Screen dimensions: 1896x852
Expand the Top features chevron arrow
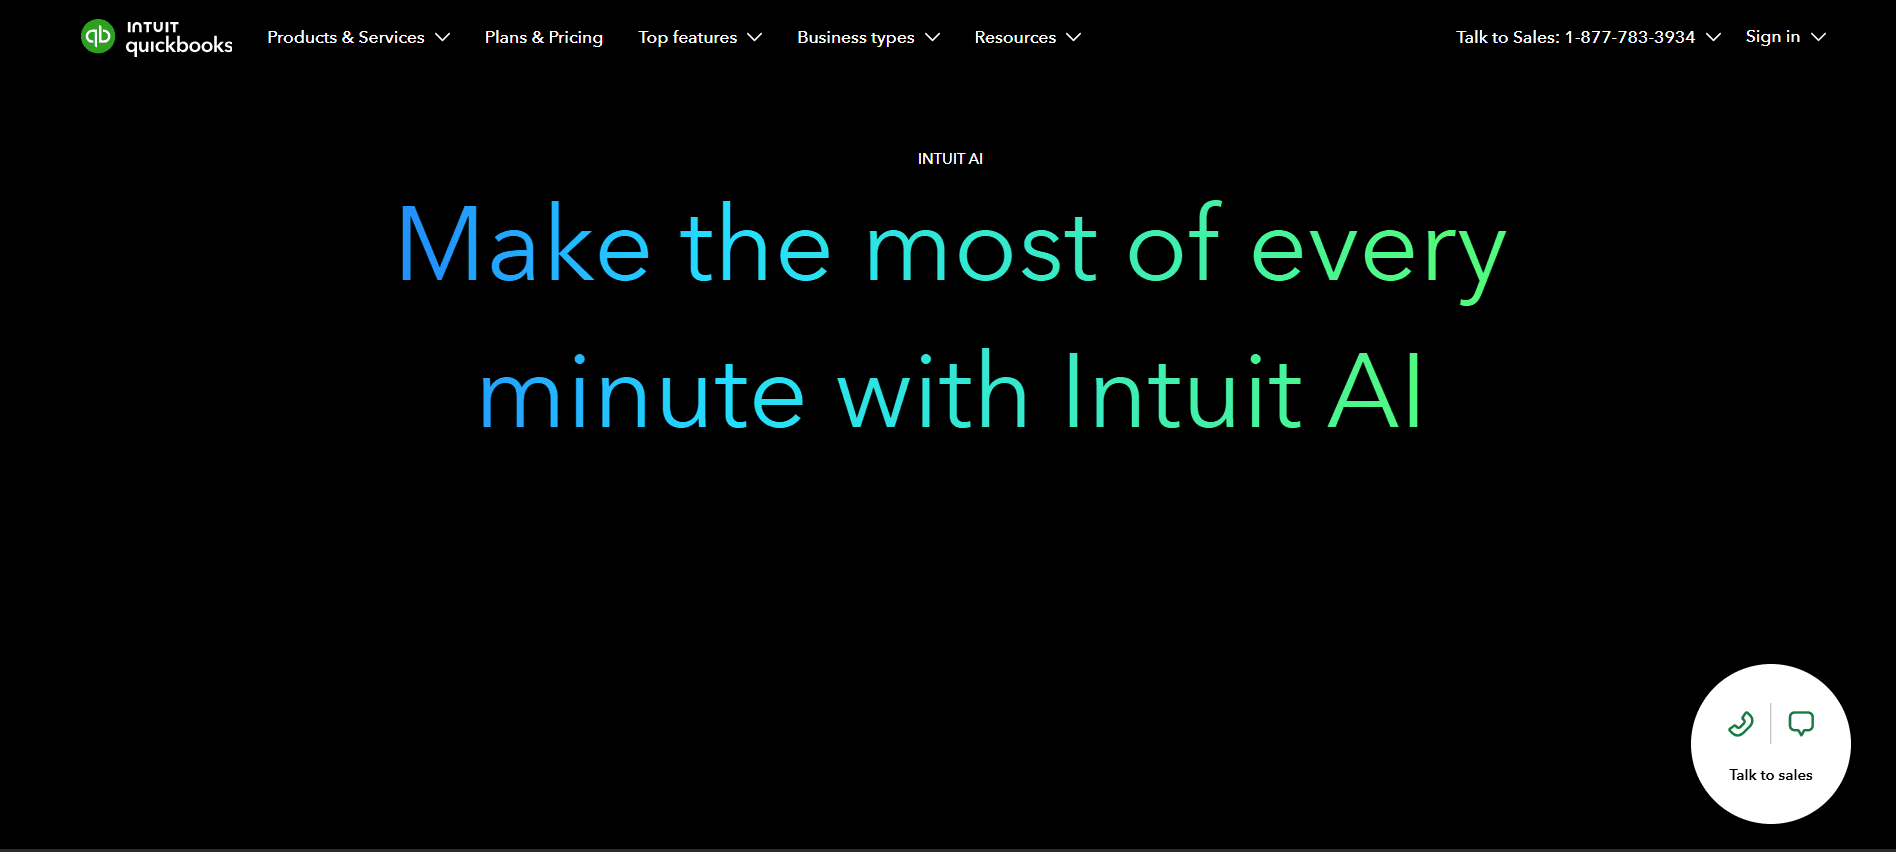pyautogui.click(x=755, y=37)
